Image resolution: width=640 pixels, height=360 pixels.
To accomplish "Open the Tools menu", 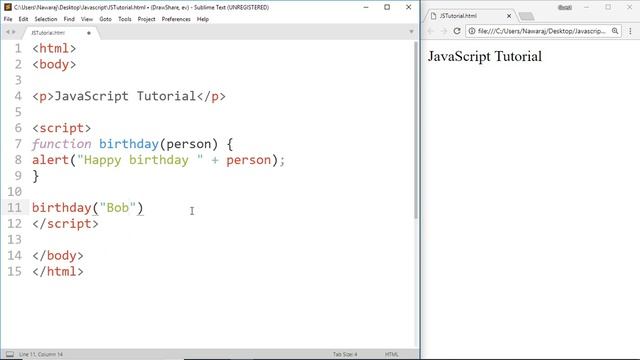I will [x=124, y=19].
